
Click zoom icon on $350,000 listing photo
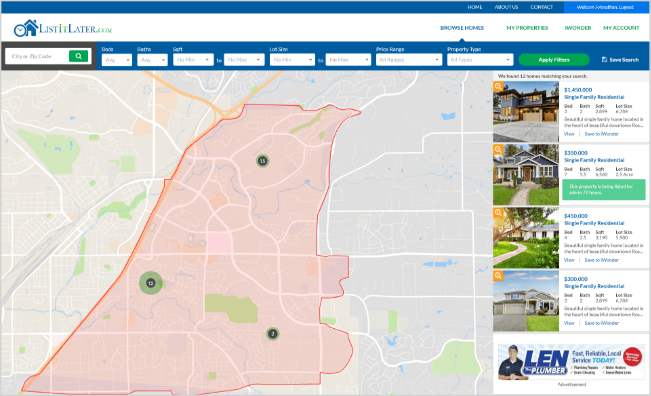click(498, 149)
